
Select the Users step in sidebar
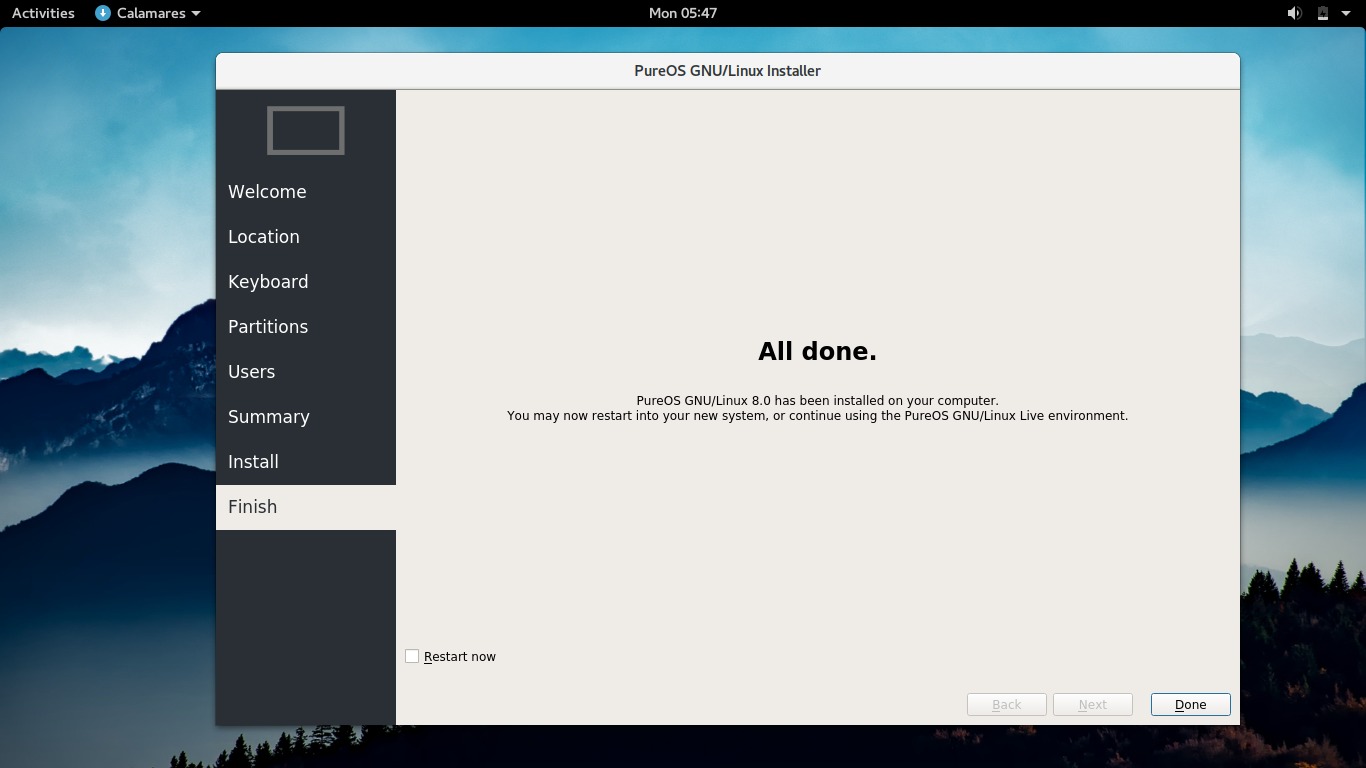pos(251,371)
